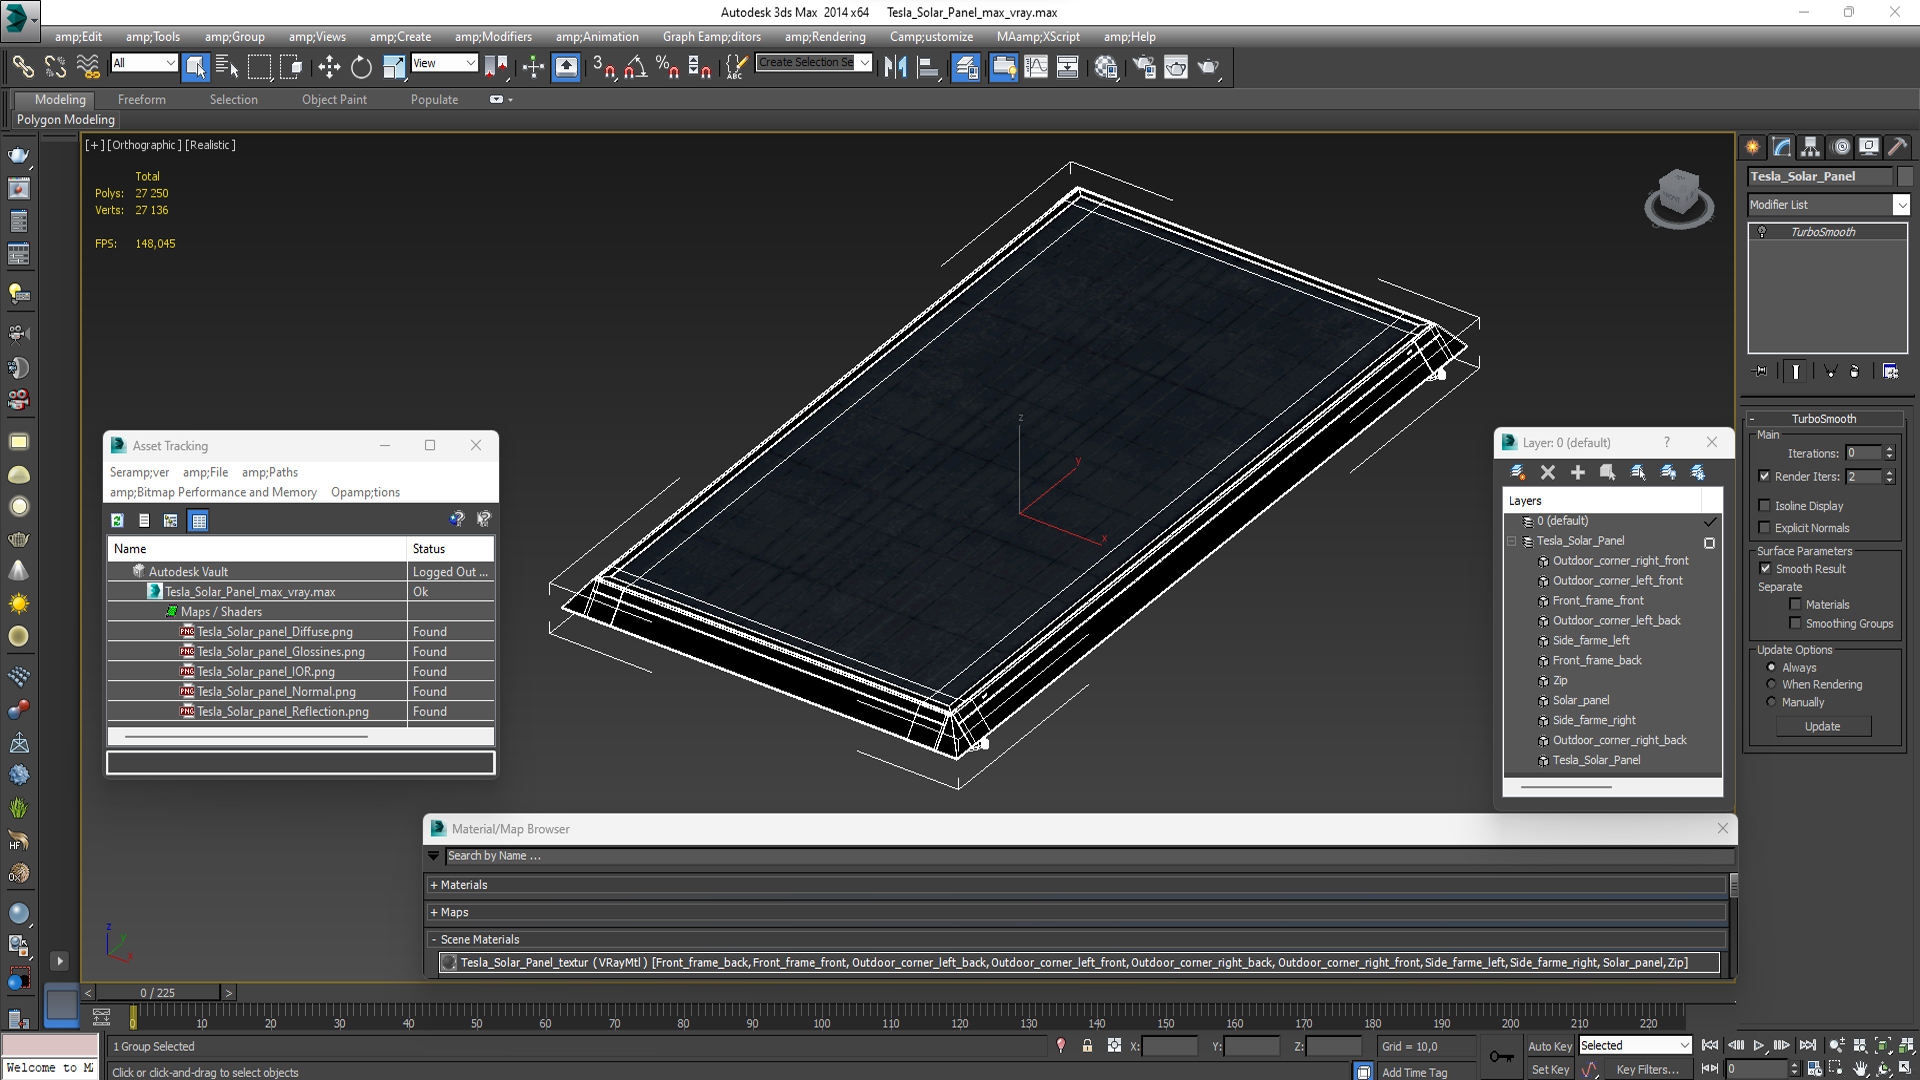This screenshot has height=1080, width=1920.
Task: Click the Update button in TurboSmooth
Action: tap(1822, 727)
